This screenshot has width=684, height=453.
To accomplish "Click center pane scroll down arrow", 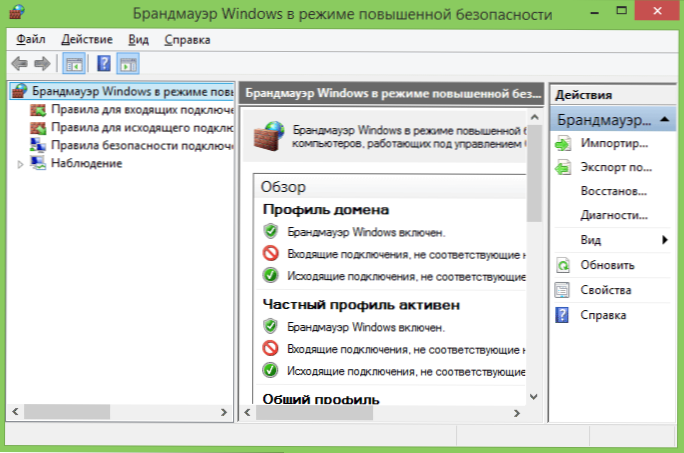I will click(x=534, y=397).
